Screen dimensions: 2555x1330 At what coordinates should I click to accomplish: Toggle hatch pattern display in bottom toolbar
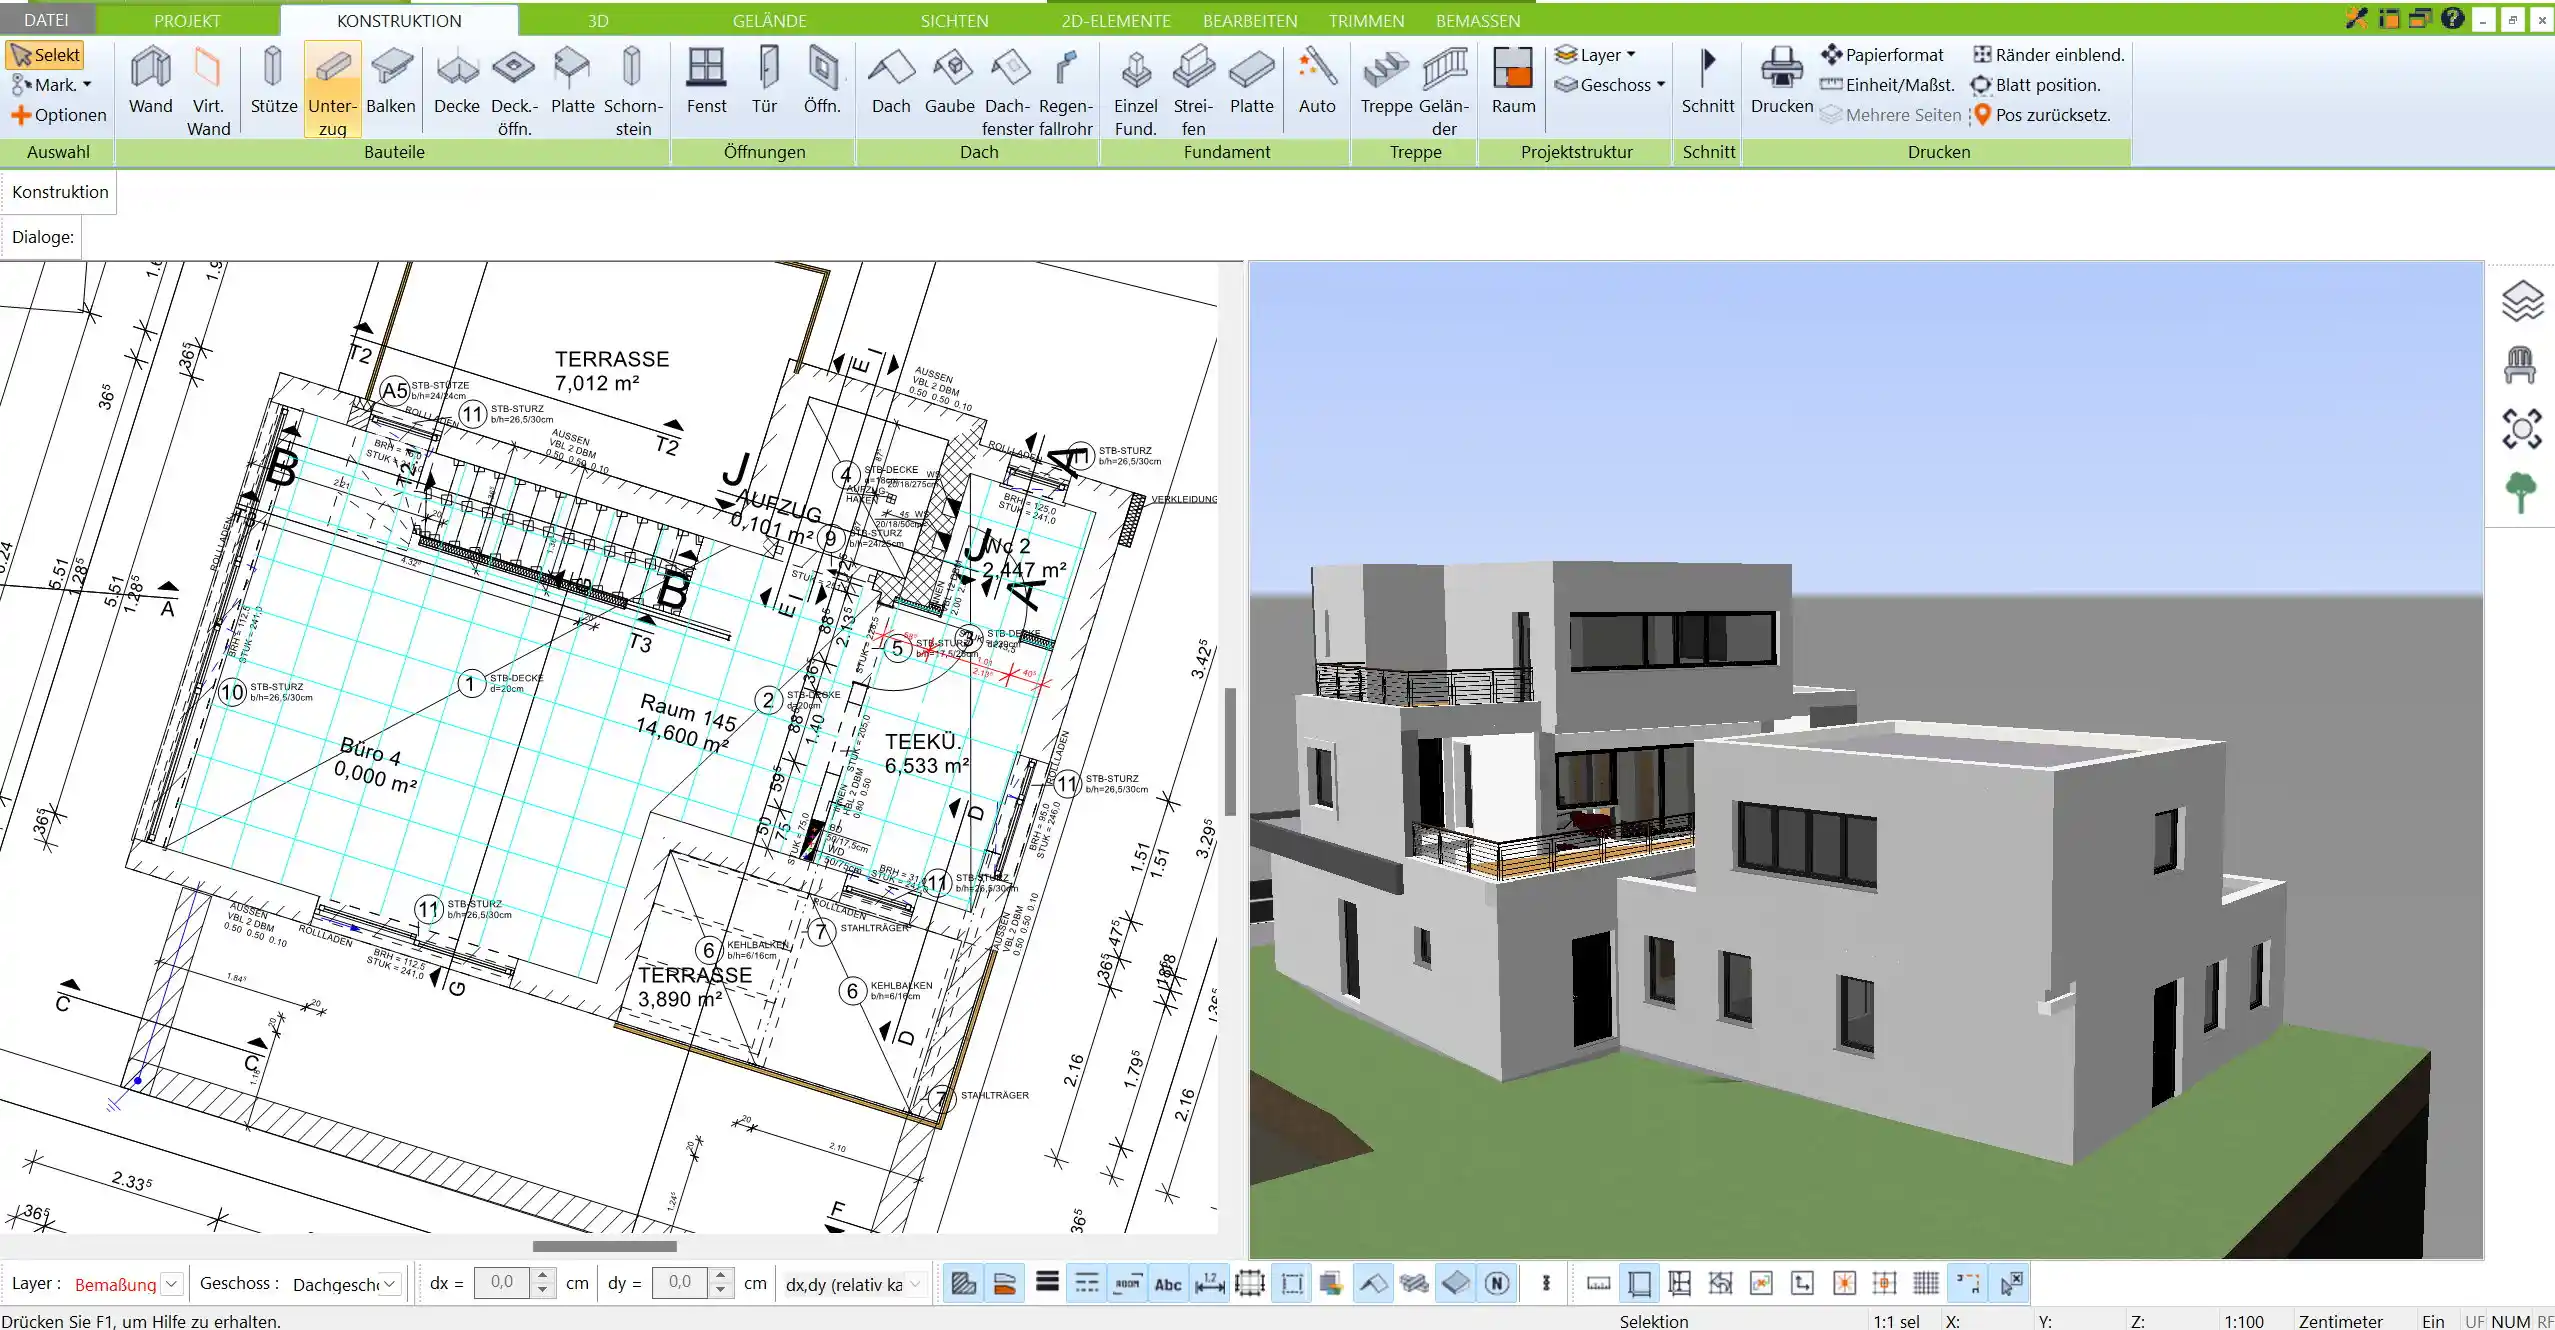[x=963, y=1283]
